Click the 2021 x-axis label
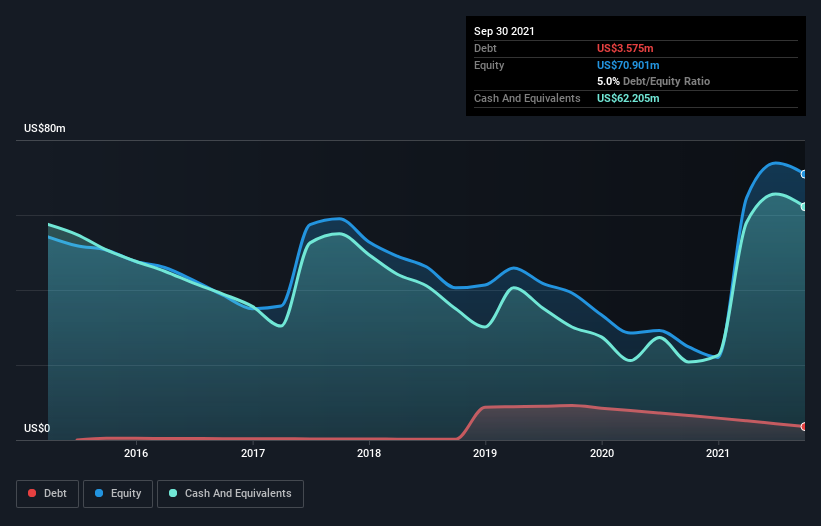 (x=718, y=453)
